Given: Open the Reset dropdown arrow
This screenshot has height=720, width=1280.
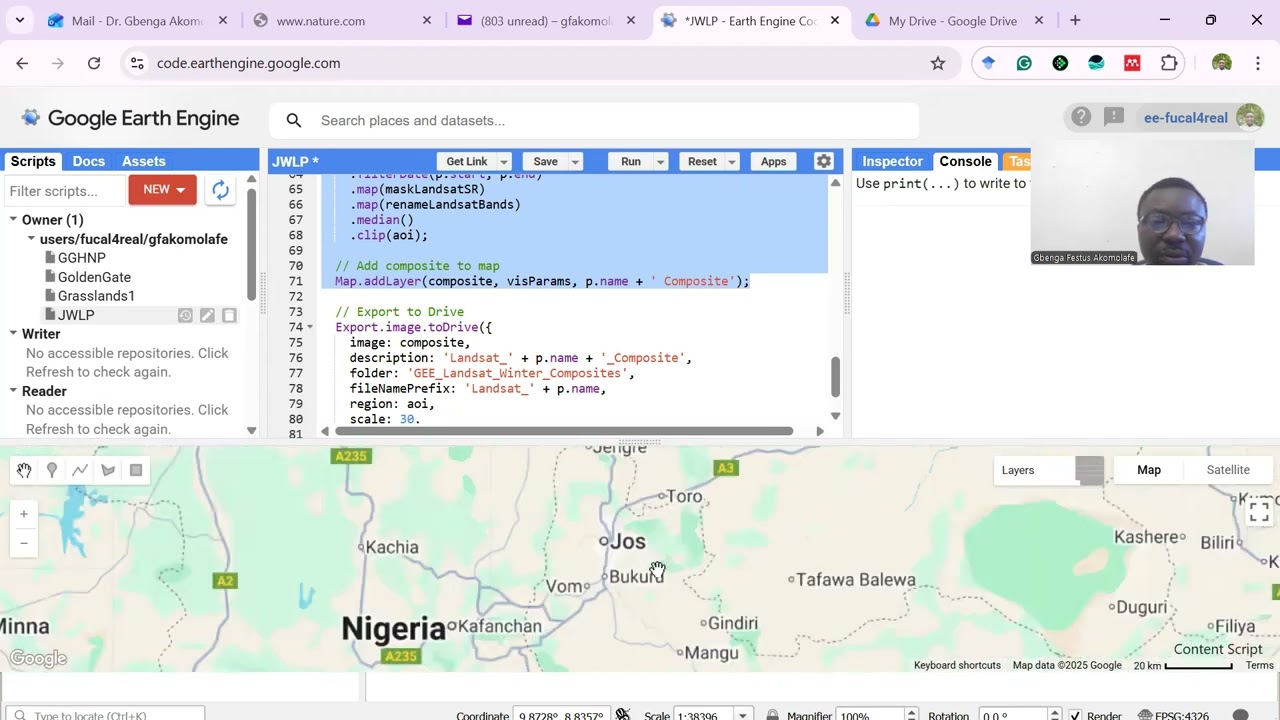Looking at the screenshot, I should (x=731, y=162).
